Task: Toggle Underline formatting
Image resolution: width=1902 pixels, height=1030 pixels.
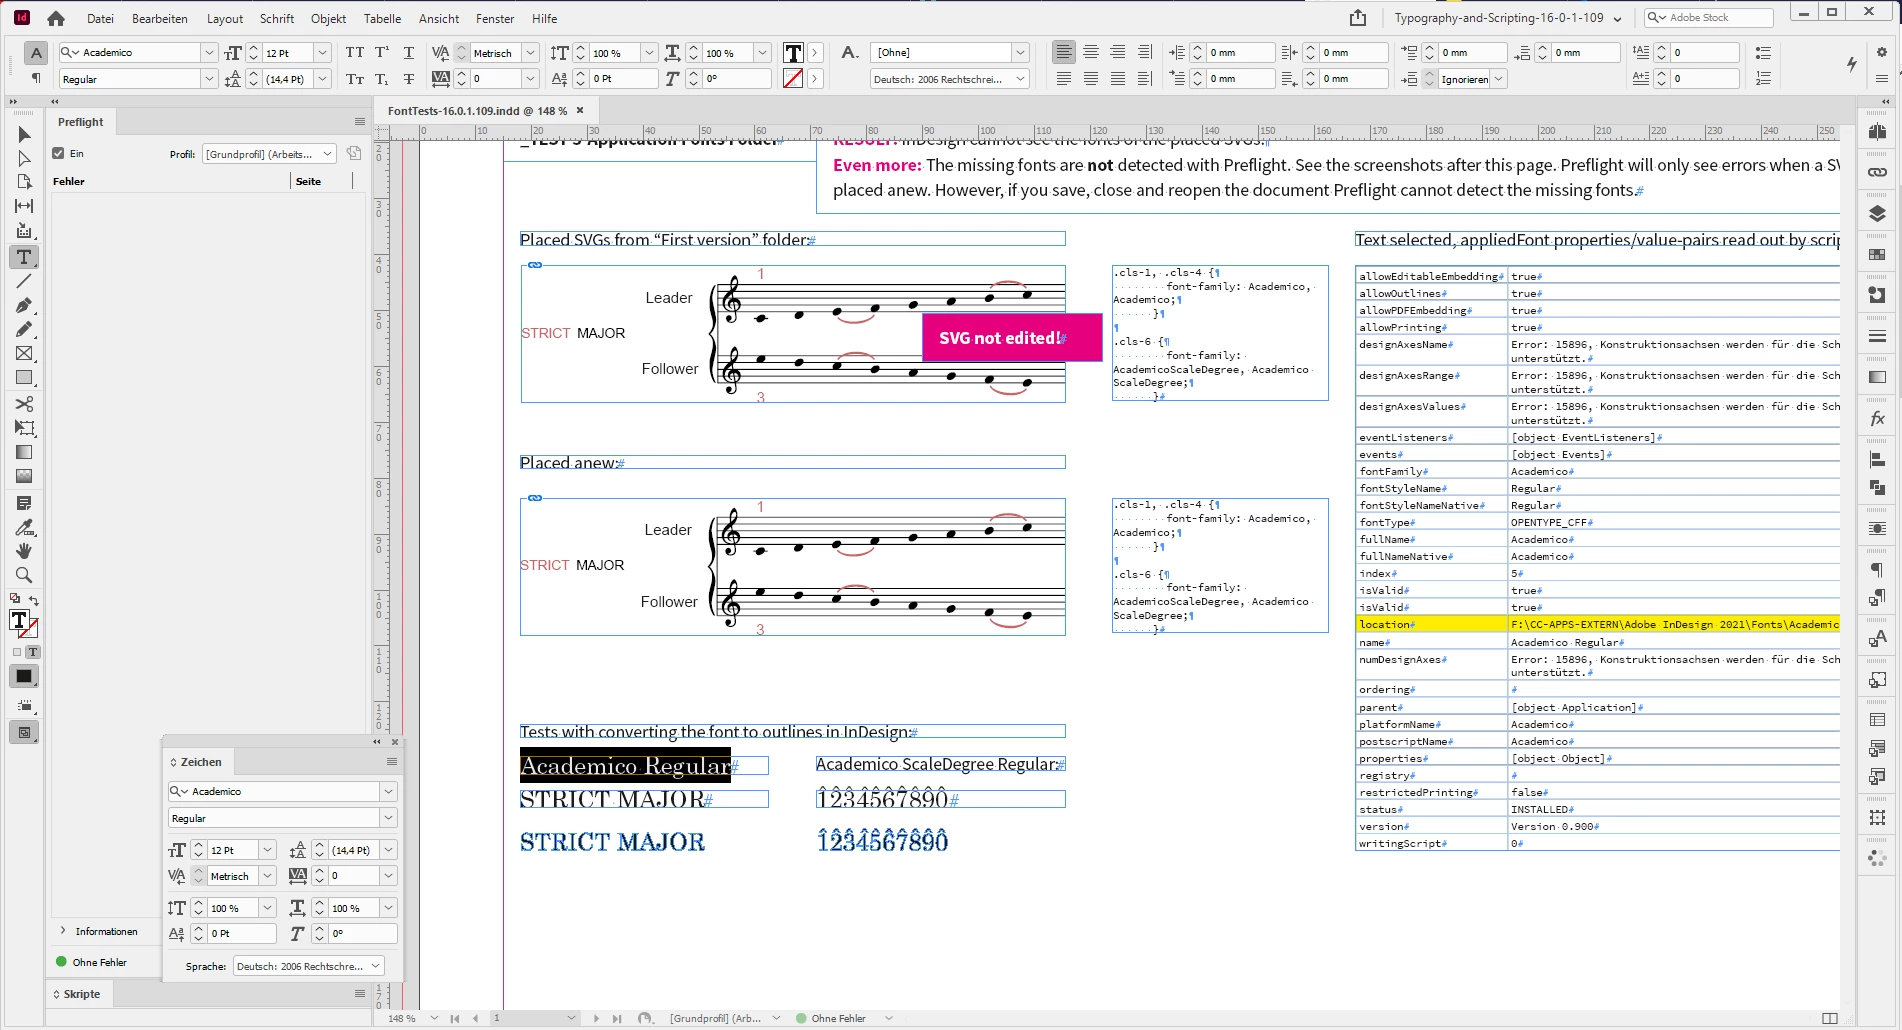Action: [408, 52]
